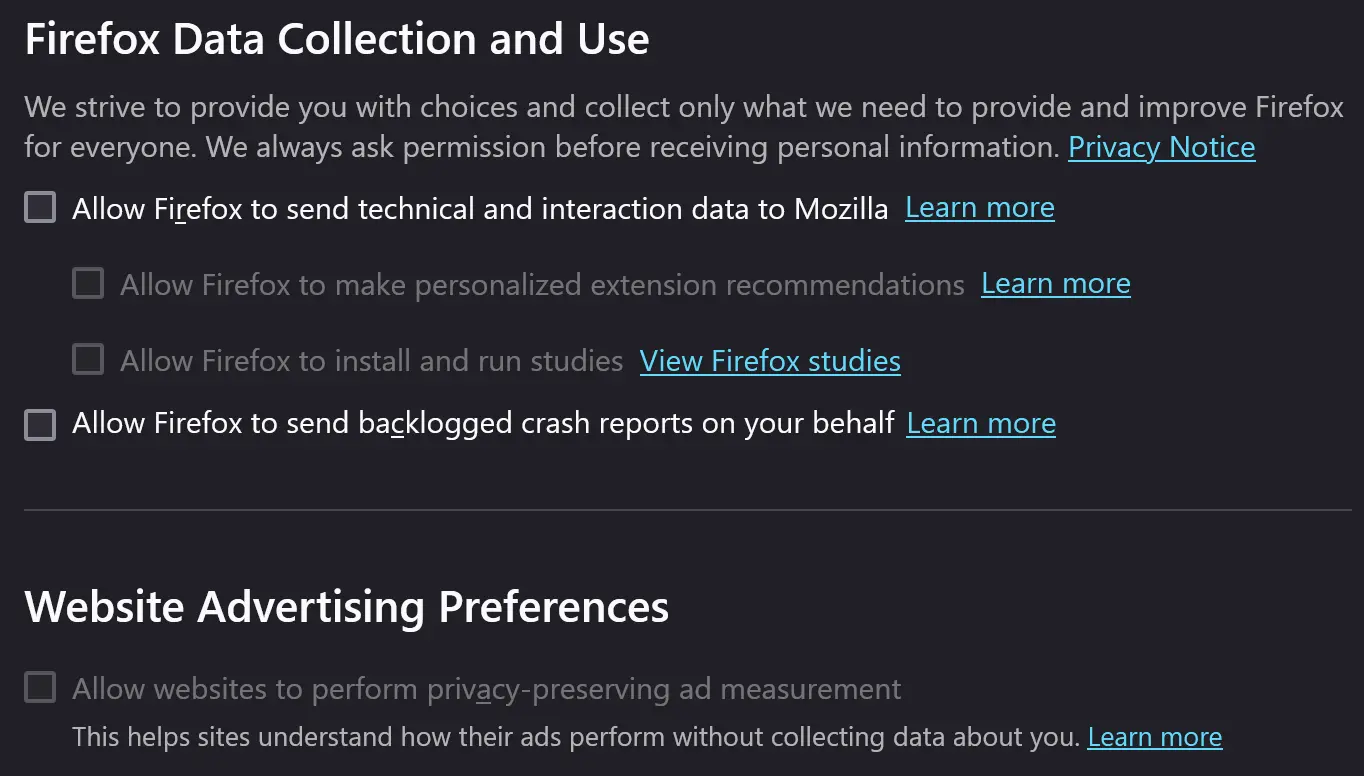This screenshot has width=1364, height=776.
Task: Tick the personalized extension recommendations checkbox
Action: [x=88, y=284]
